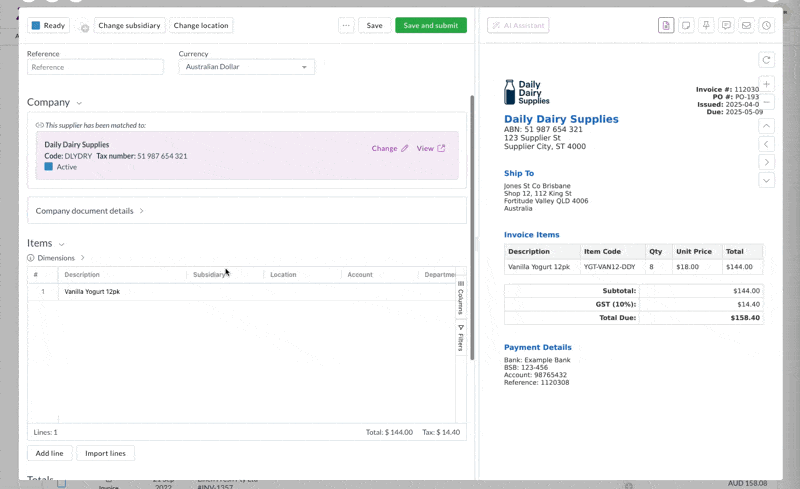Click Tax number 51 987 654 321 text
Screen dimensions: 800x489
(x=142, y=156)
